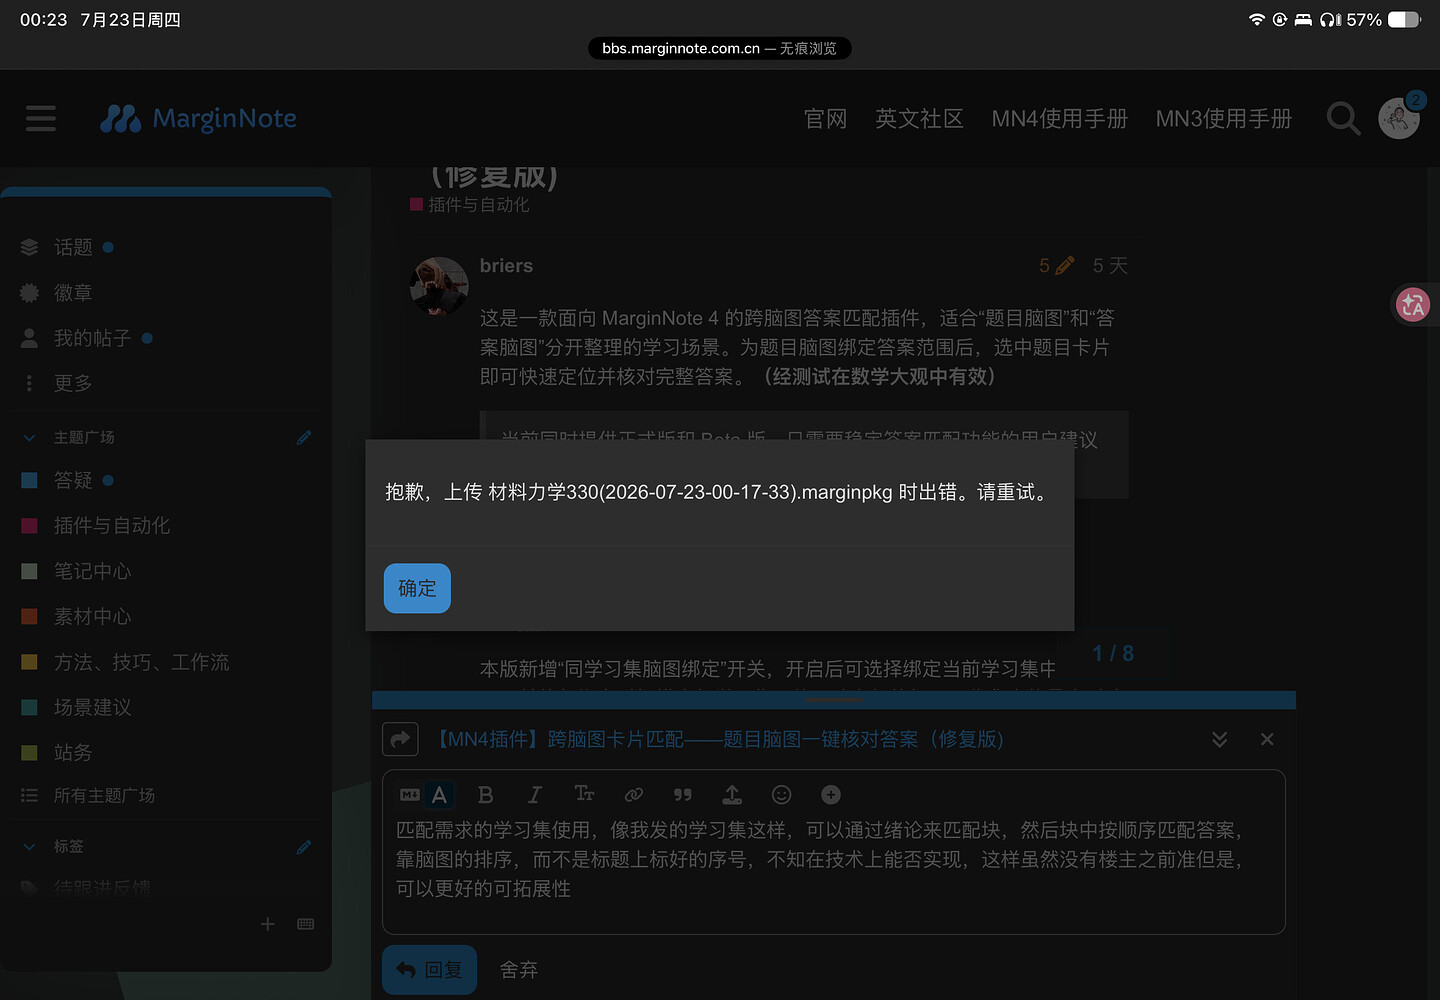Insert a hyperlink in the reply
This screenshot has height=1000, width=1440.
click(x=634, y=795)
